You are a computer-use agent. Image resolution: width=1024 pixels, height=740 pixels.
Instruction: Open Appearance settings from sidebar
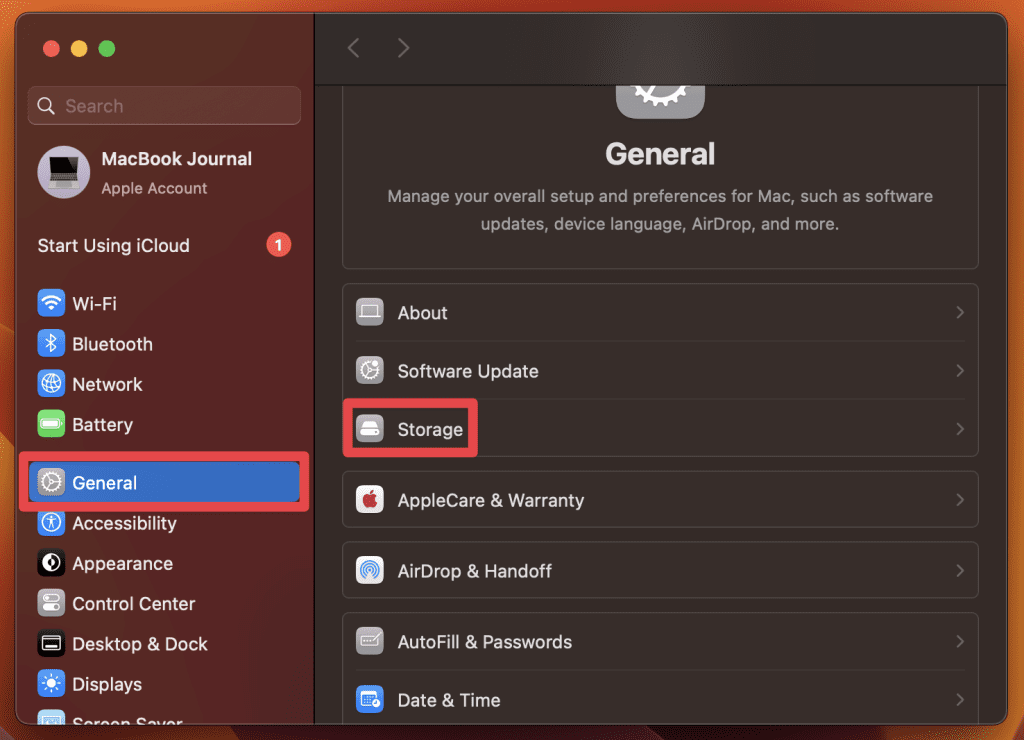pos(164,563)
